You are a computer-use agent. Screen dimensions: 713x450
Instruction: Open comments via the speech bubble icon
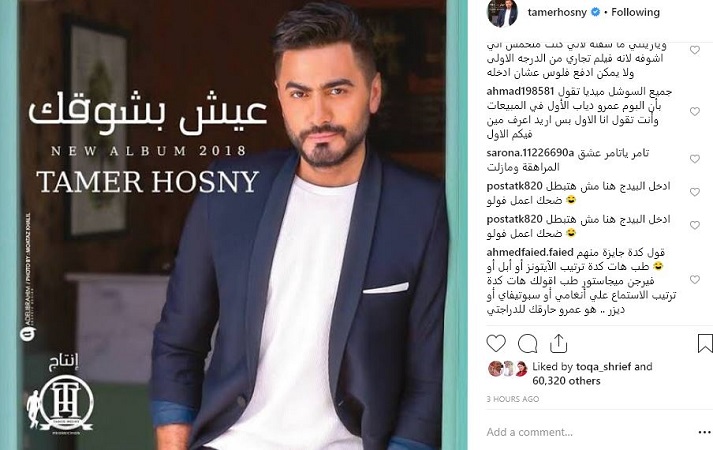coord(527,344)
